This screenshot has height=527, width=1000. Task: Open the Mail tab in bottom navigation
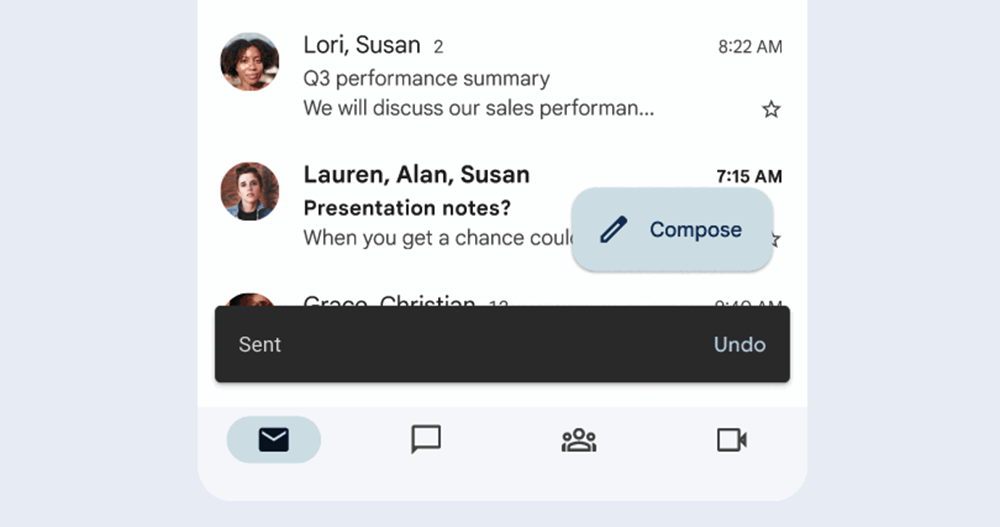[x=274, y=440]
